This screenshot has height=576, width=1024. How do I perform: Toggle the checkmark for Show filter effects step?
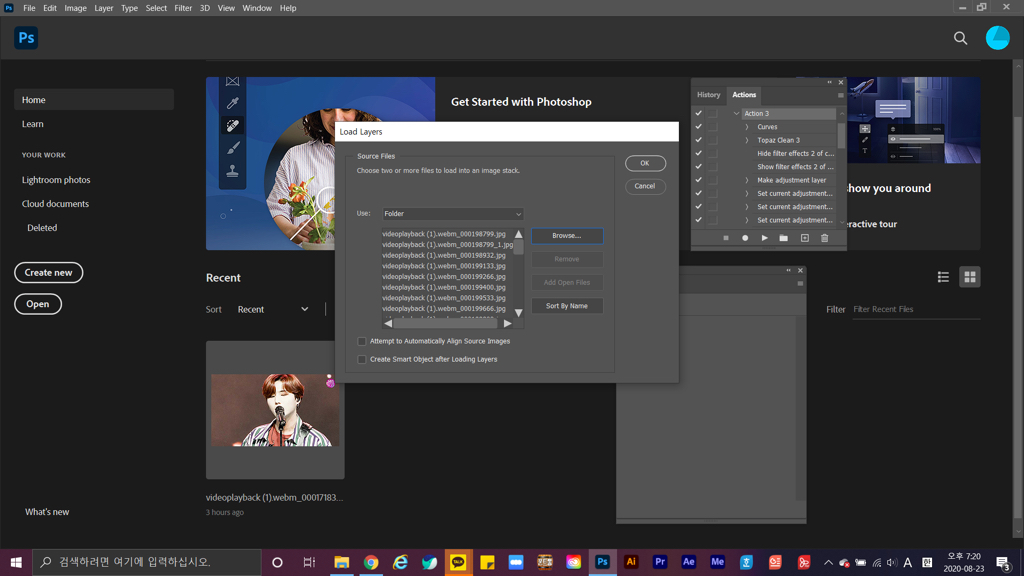[x=698, y=167]
